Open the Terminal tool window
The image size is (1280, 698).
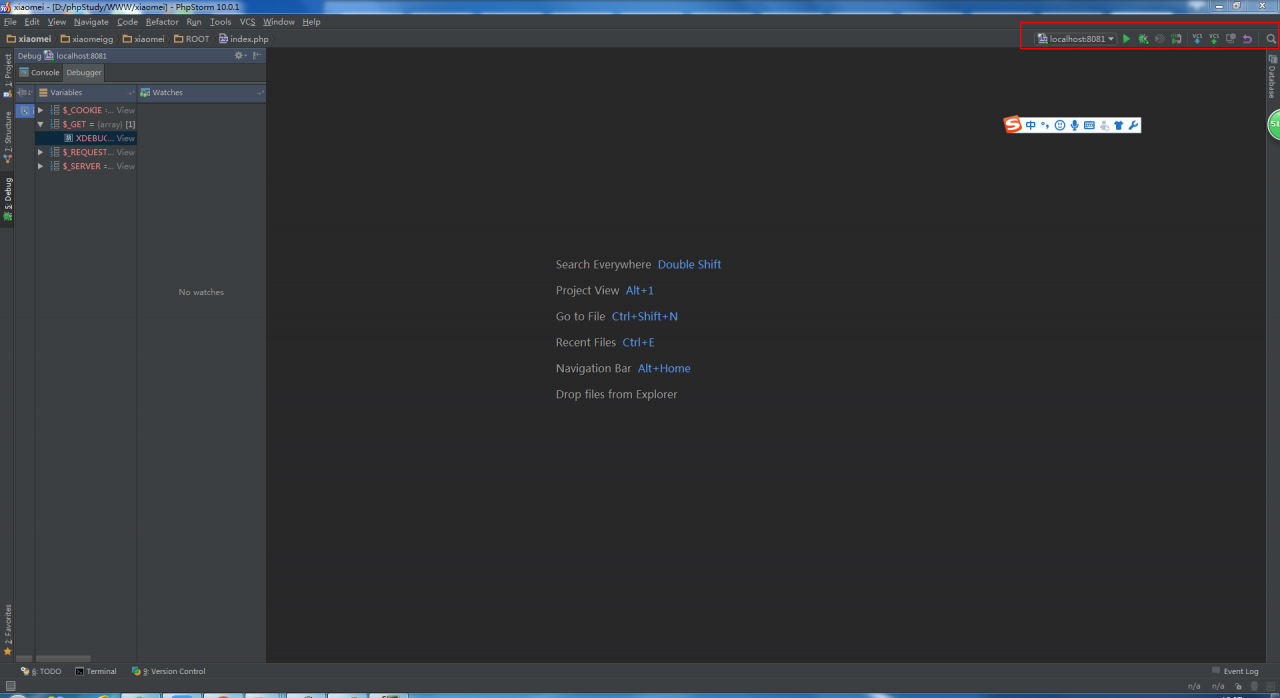click(96, 671)
